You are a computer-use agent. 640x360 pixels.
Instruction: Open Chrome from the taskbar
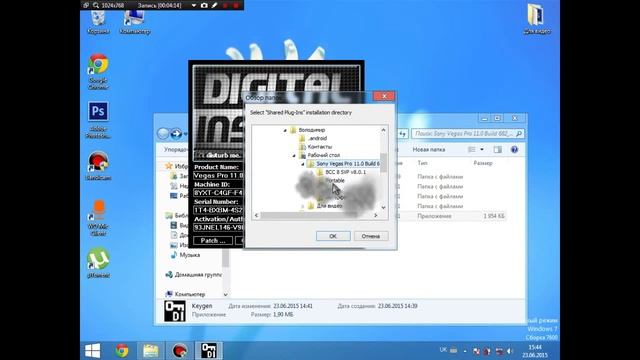[x=122, y=350]
